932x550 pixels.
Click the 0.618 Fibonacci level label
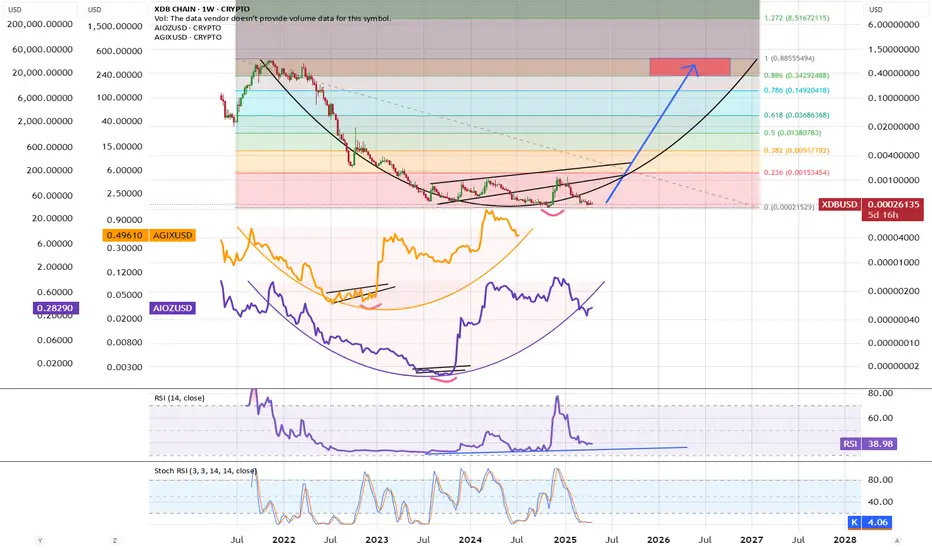796,115
